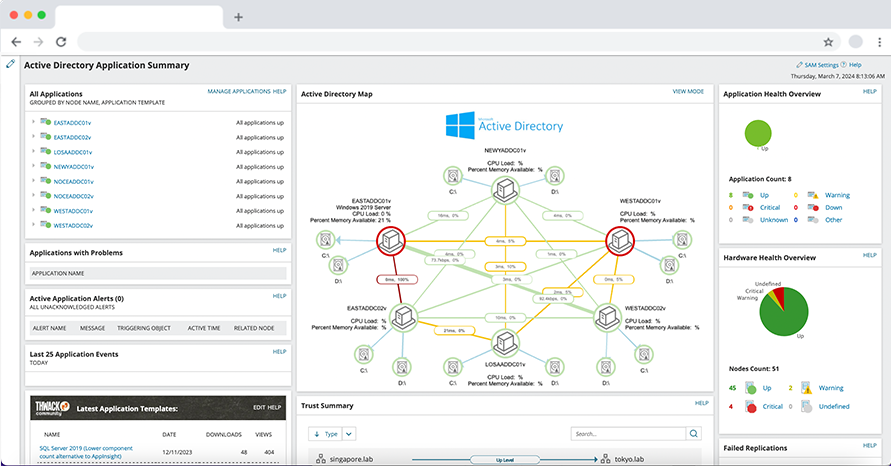Go back with the browser back arrow
The image size is (891, 466).
[x=16, y=41]
